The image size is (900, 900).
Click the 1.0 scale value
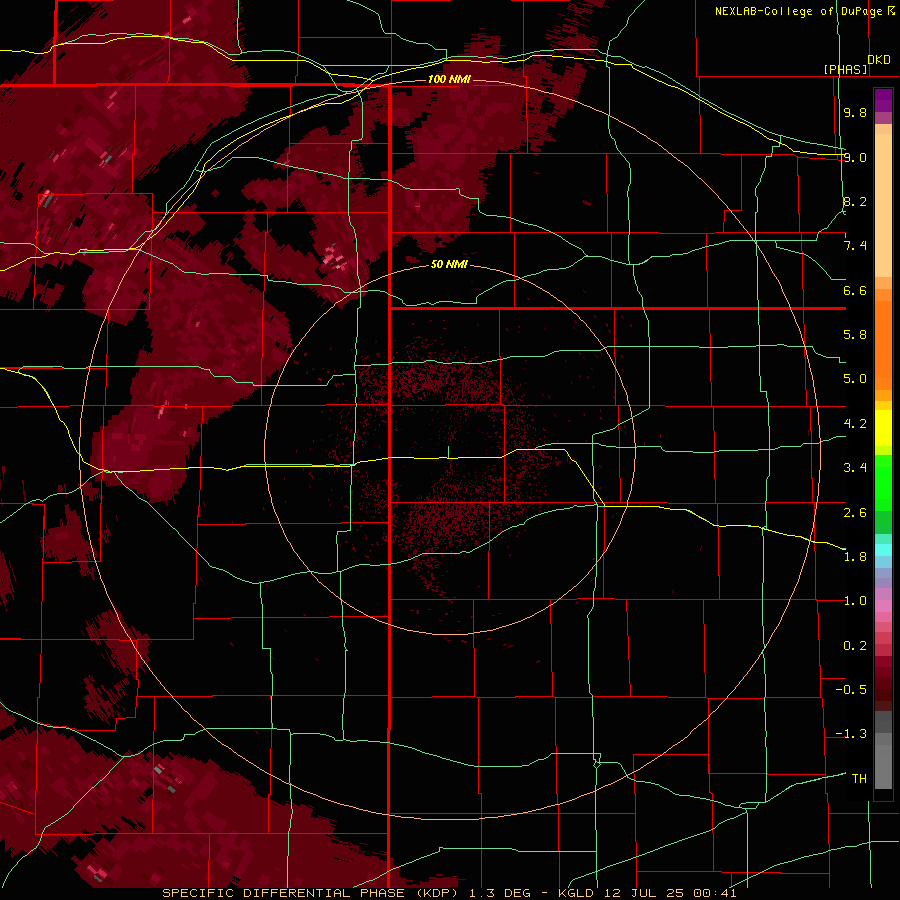[x=855, y=601]
